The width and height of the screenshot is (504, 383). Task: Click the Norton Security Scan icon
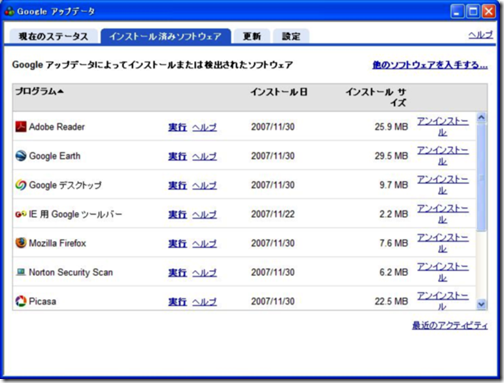tap(21, 272)
